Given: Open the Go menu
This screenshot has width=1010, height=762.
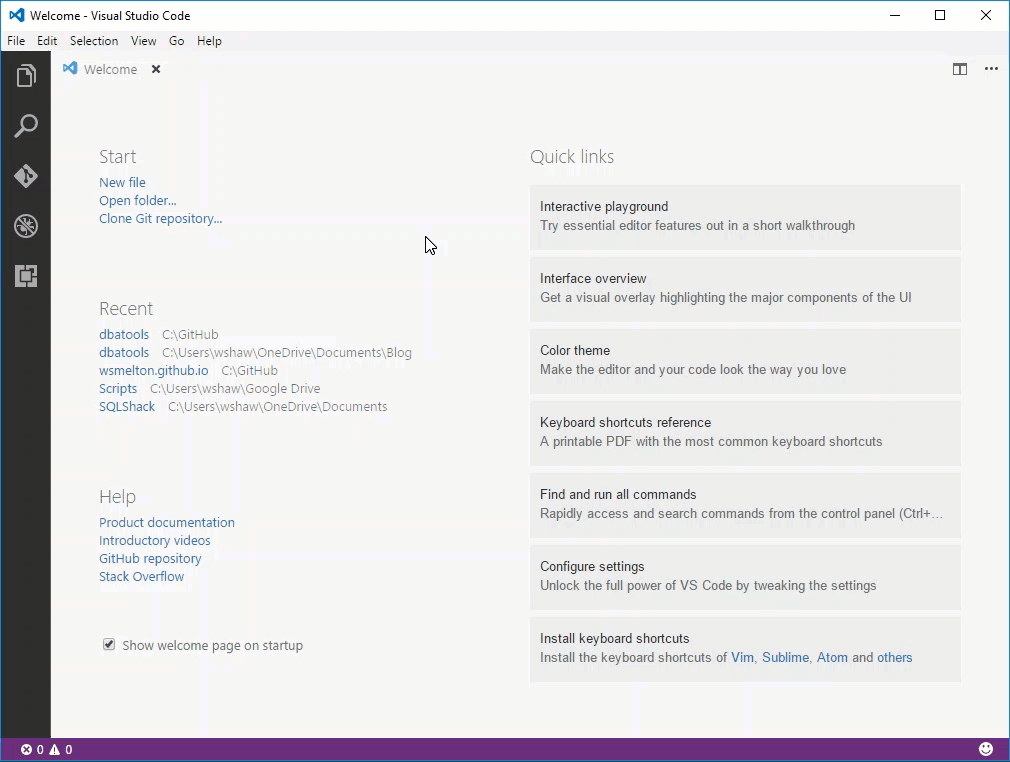Looking at the screenshot, I should pos(176,41).
